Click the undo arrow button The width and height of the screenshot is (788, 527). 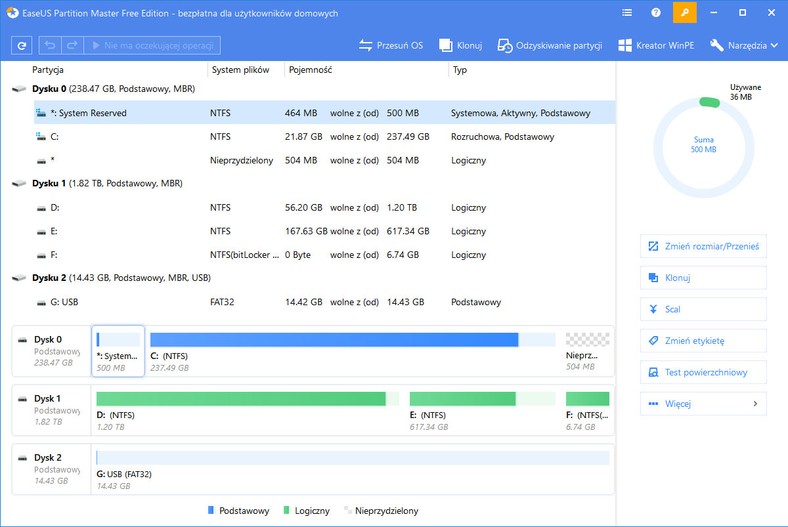[50, 46]
